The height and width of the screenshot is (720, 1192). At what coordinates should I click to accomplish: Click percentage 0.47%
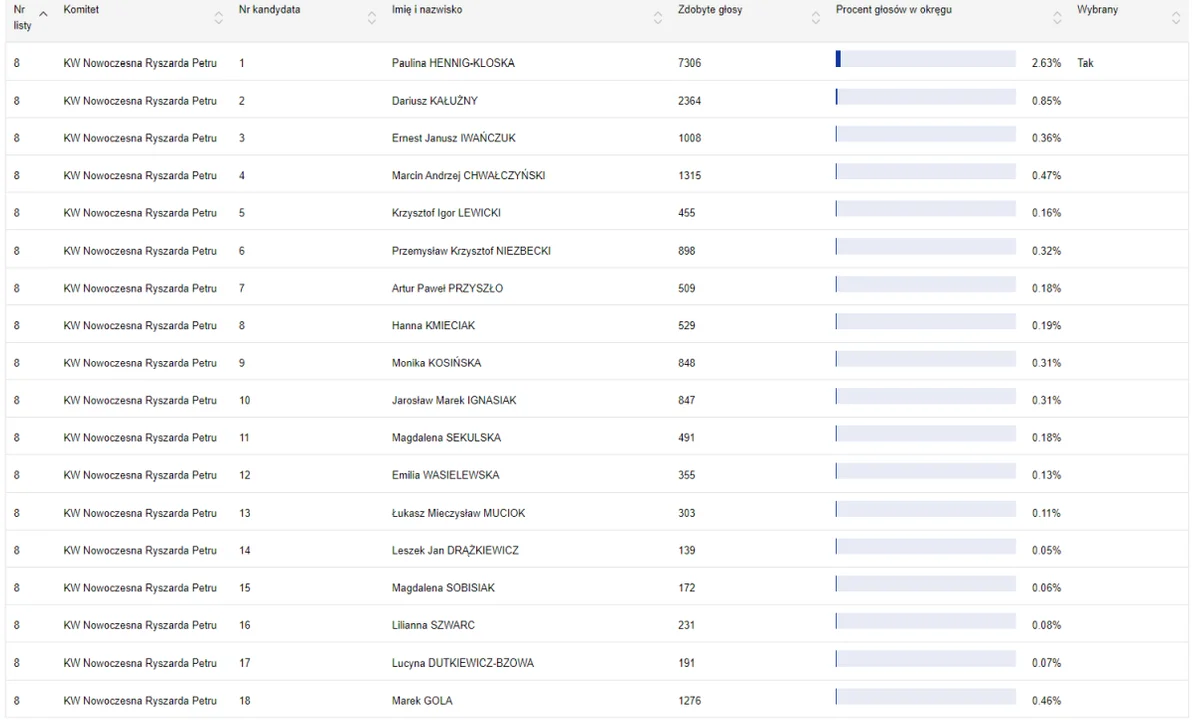[1046, 175]
